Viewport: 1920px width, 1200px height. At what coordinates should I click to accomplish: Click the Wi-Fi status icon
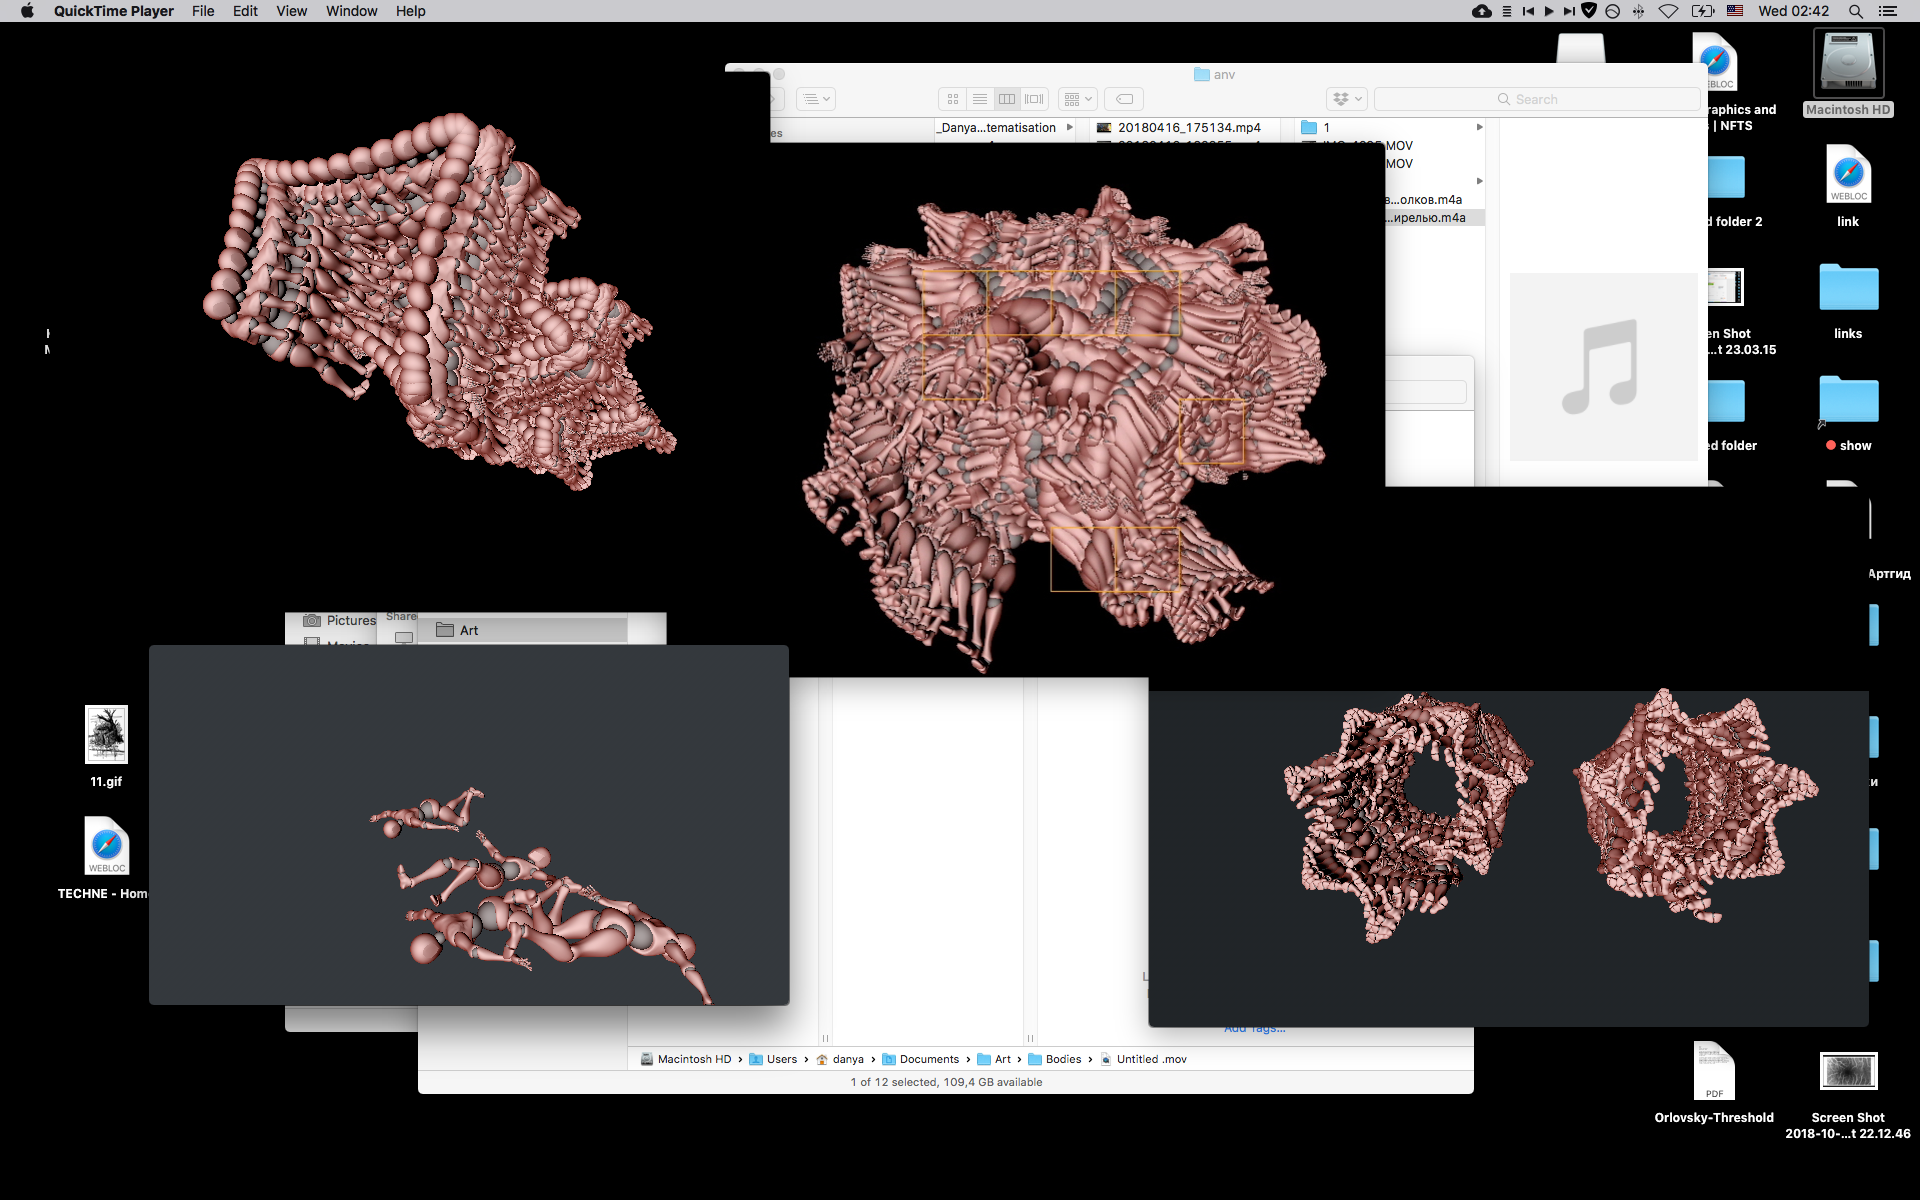[1668, 11]
